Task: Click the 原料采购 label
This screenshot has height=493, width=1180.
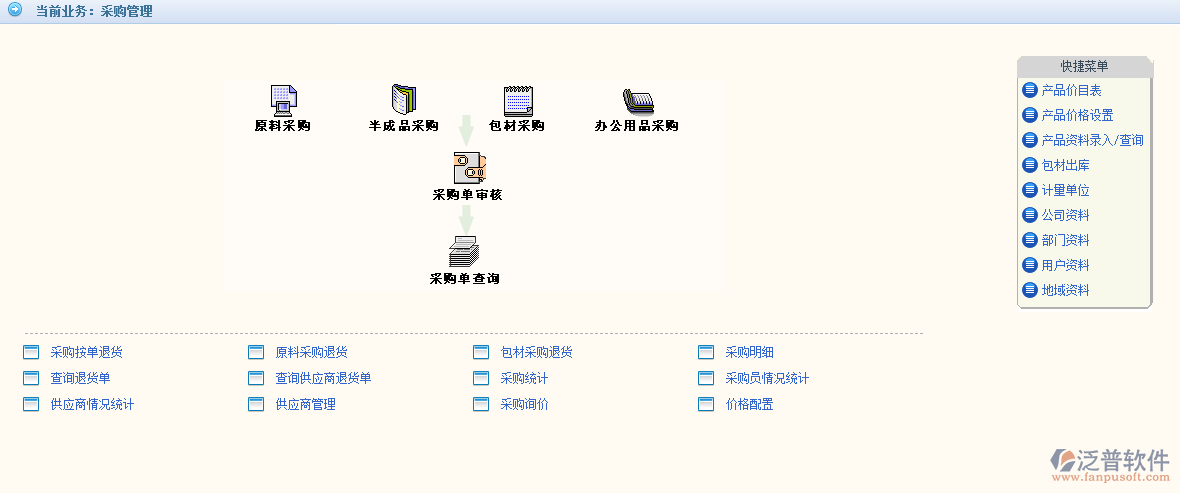Action: 282,126
